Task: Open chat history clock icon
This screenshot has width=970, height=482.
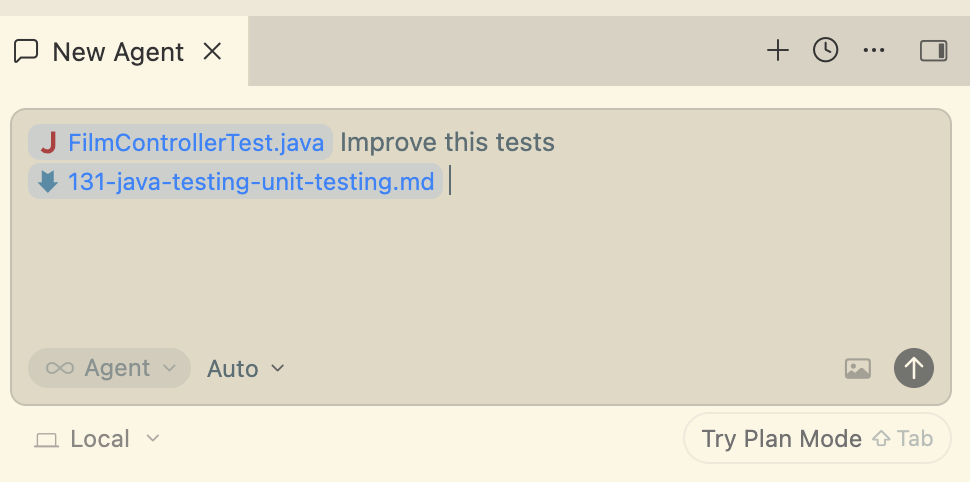Action: click(825, 51)
